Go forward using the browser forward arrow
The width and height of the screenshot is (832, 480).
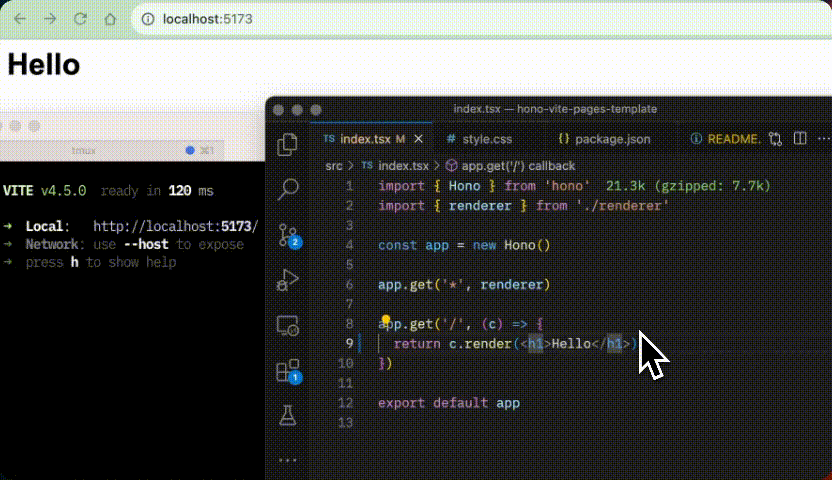click(50, 19)
